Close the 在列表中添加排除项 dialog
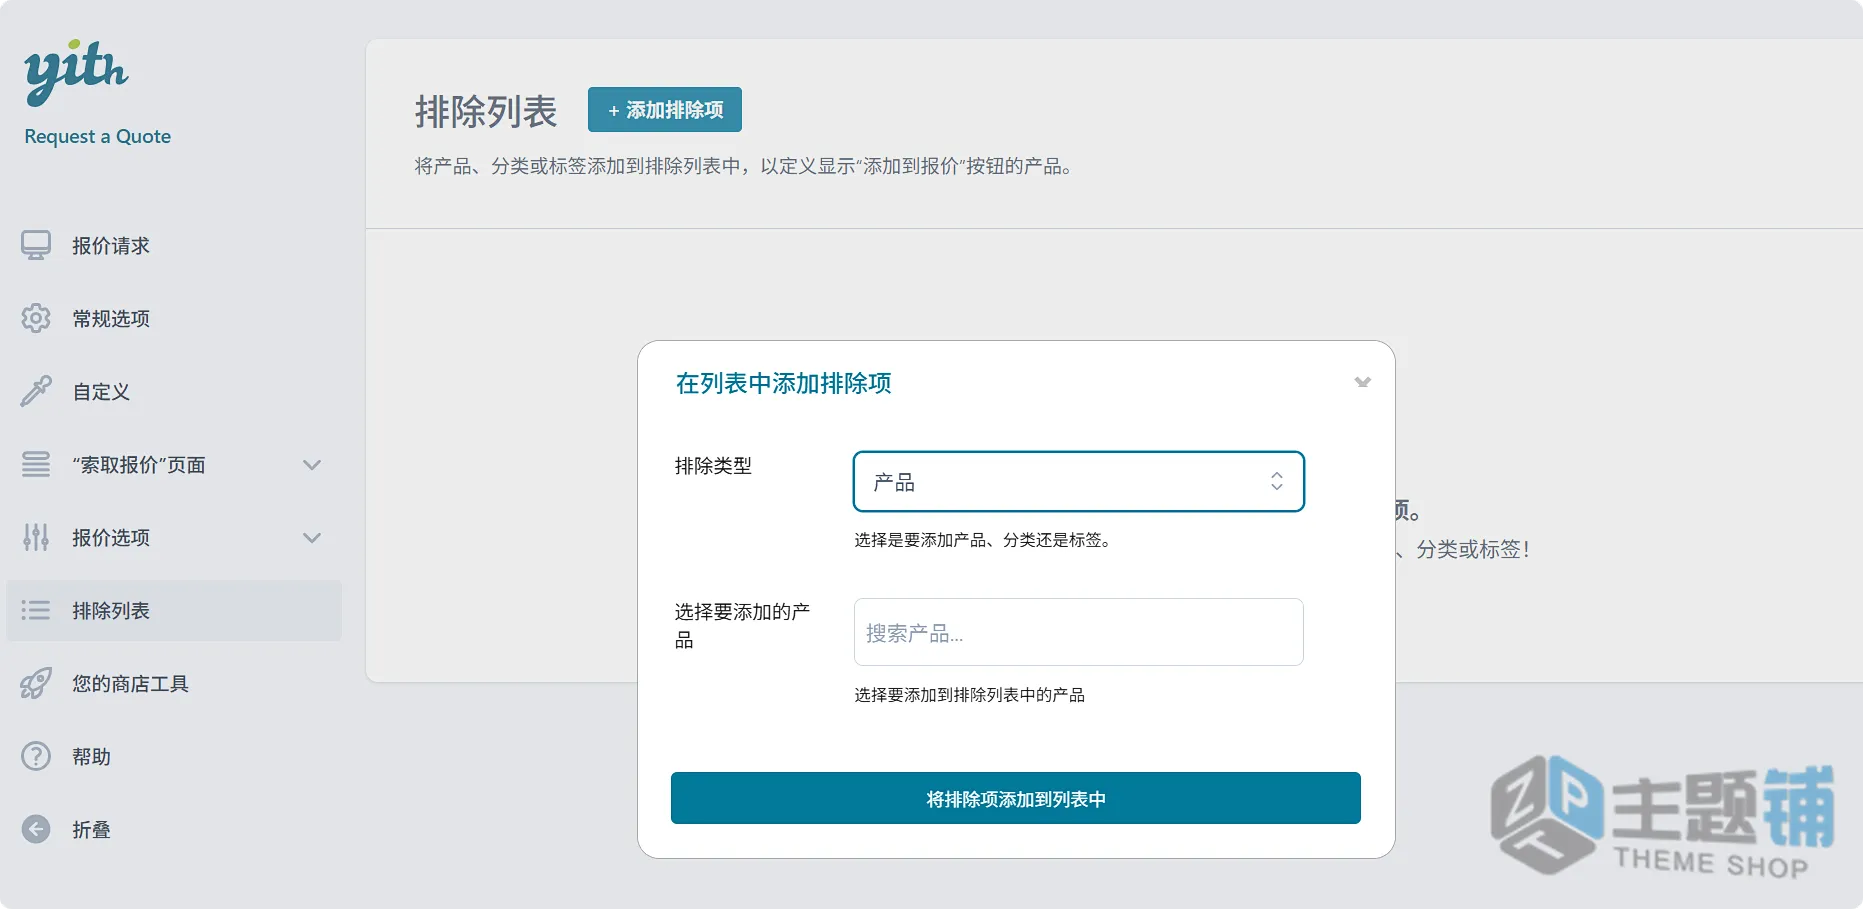 click(x=1362, y=382)
